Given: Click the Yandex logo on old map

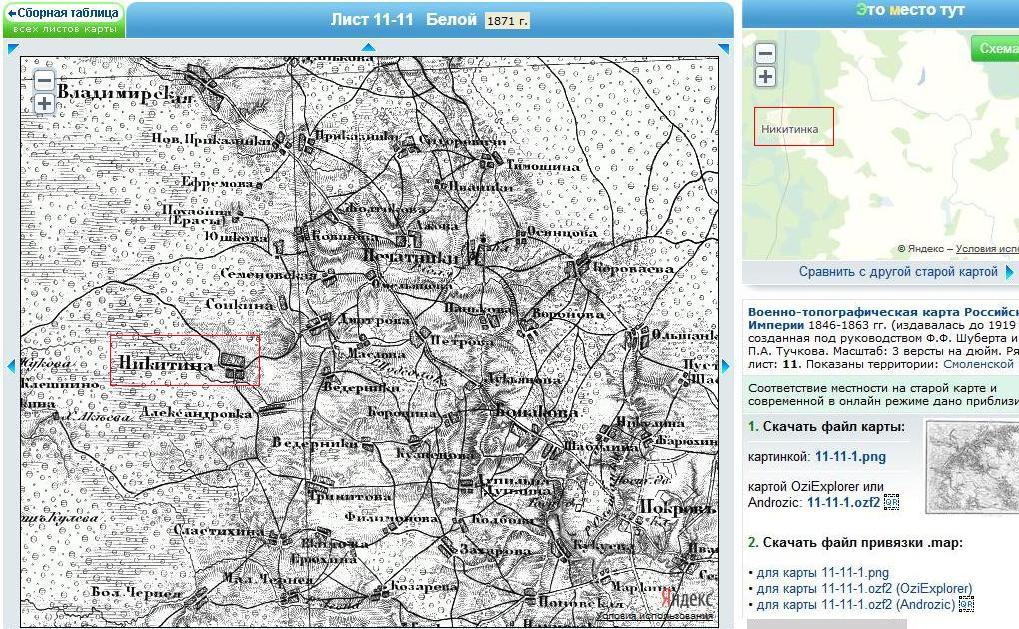Looking at the screenshot, I should (686, 597).
